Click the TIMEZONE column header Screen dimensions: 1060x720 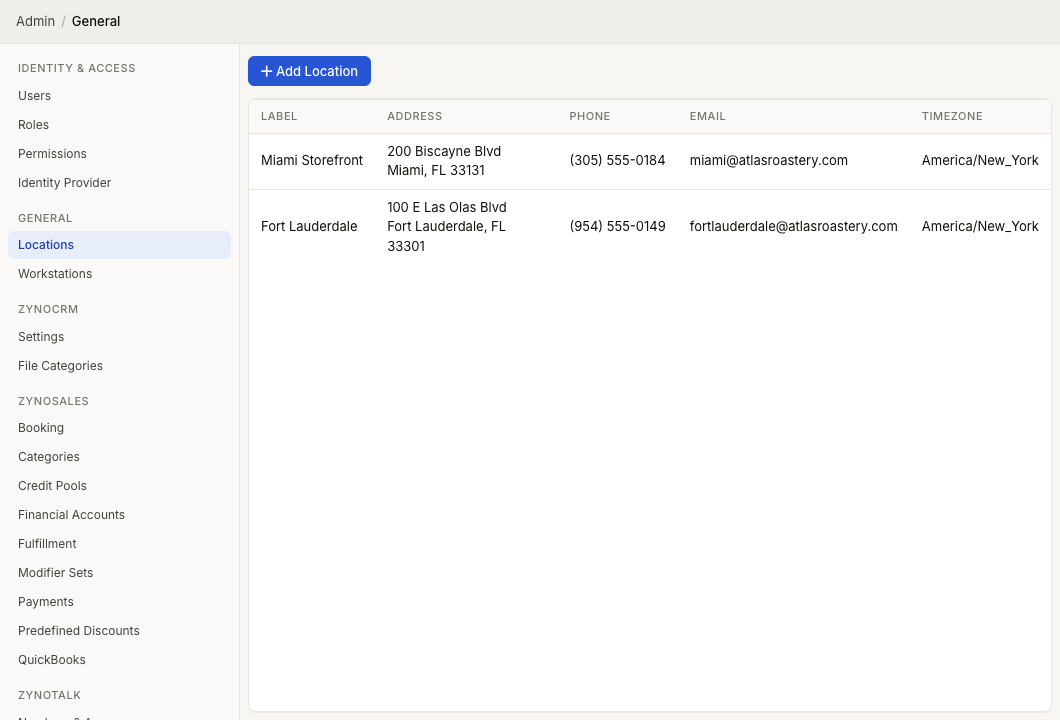[952, 116]
